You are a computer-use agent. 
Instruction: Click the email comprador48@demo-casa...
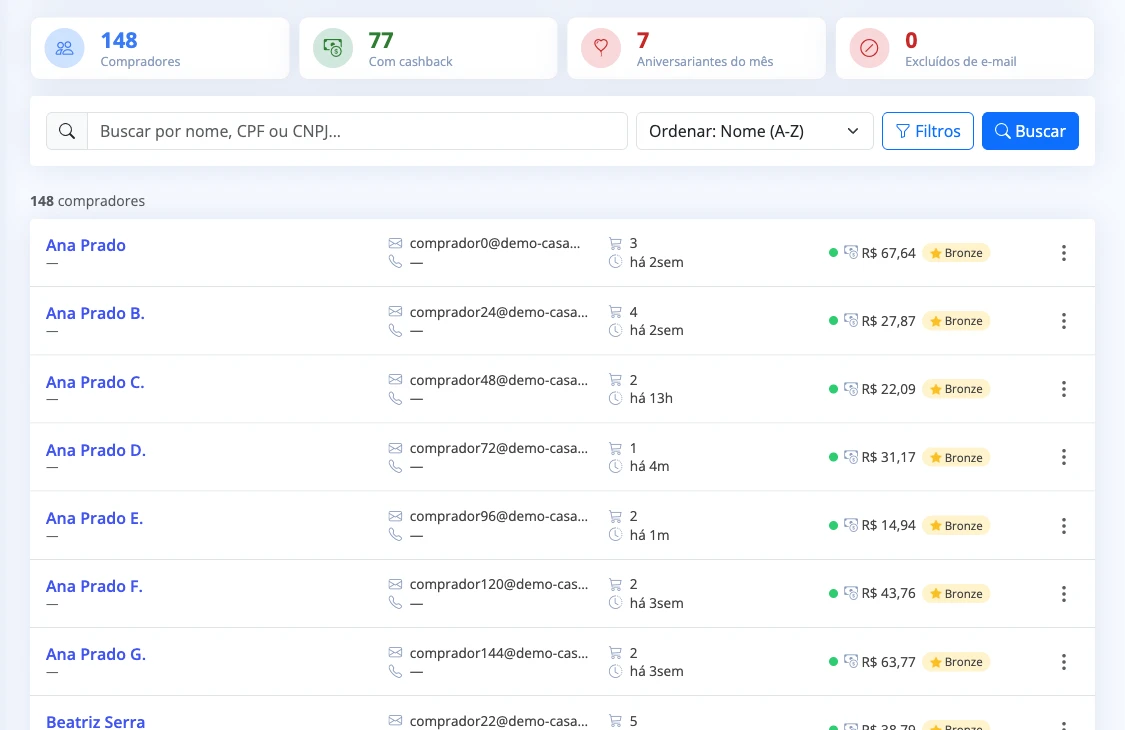pos(499,380)
